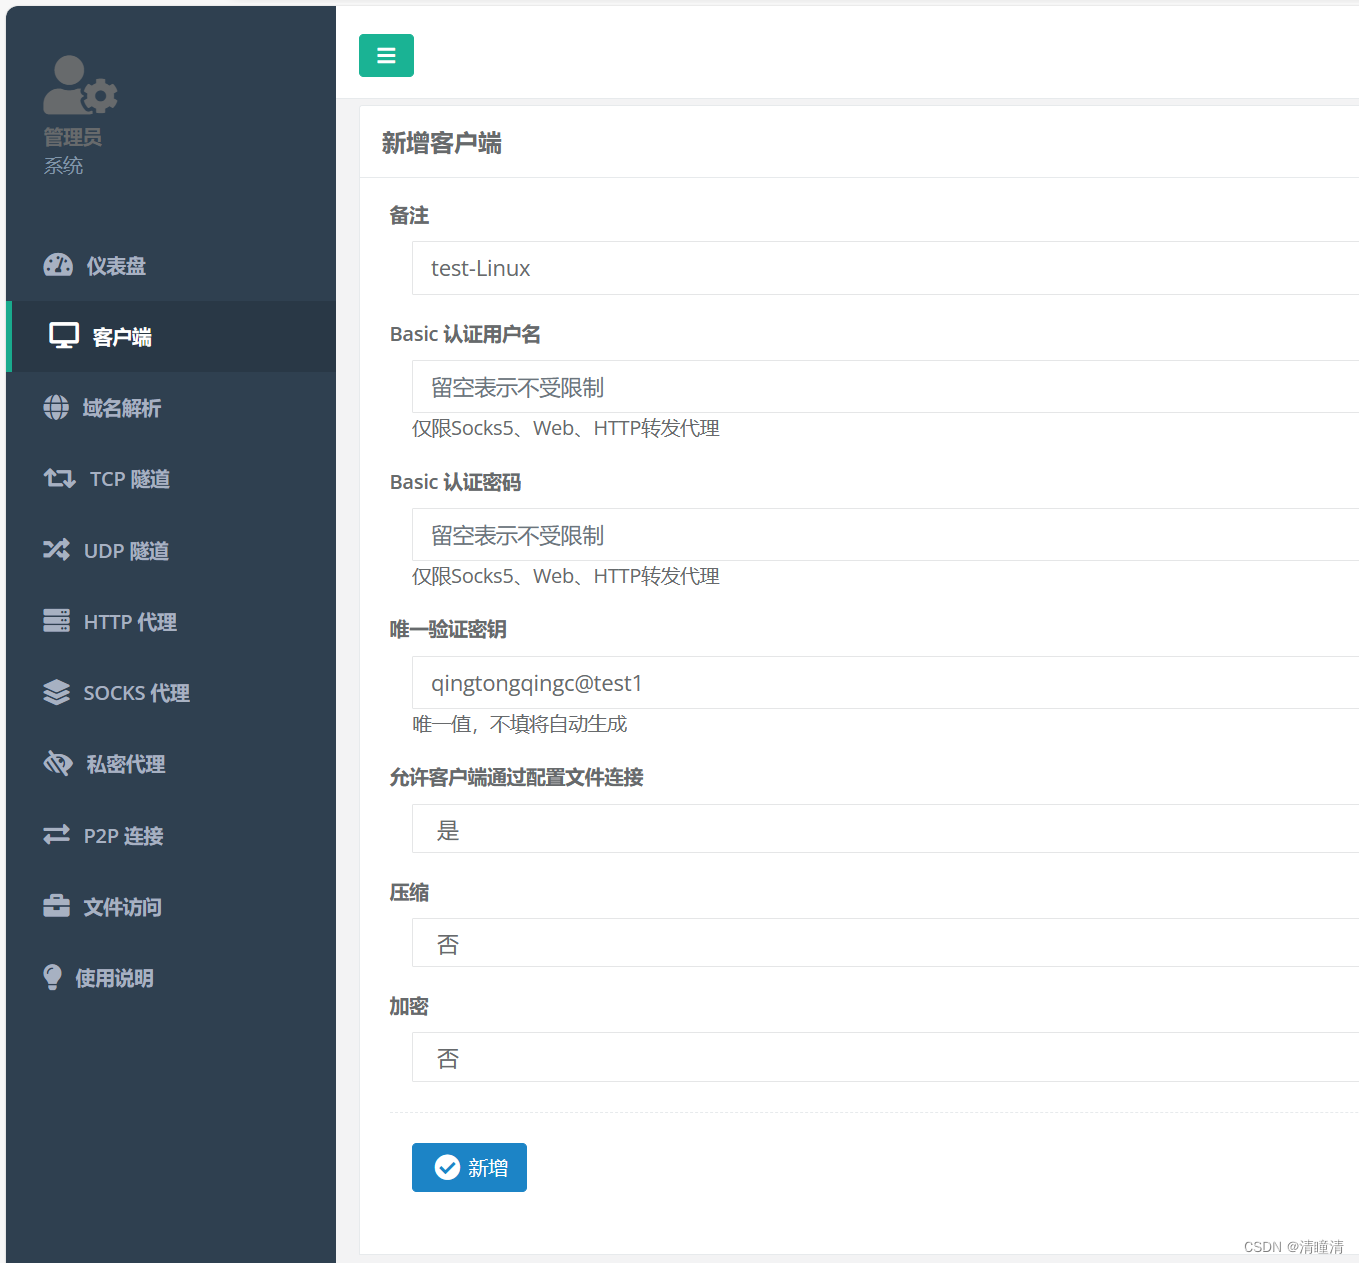
Task: Click the crossed eye icon for 私密代理
Action: click(x=58, y=763)
